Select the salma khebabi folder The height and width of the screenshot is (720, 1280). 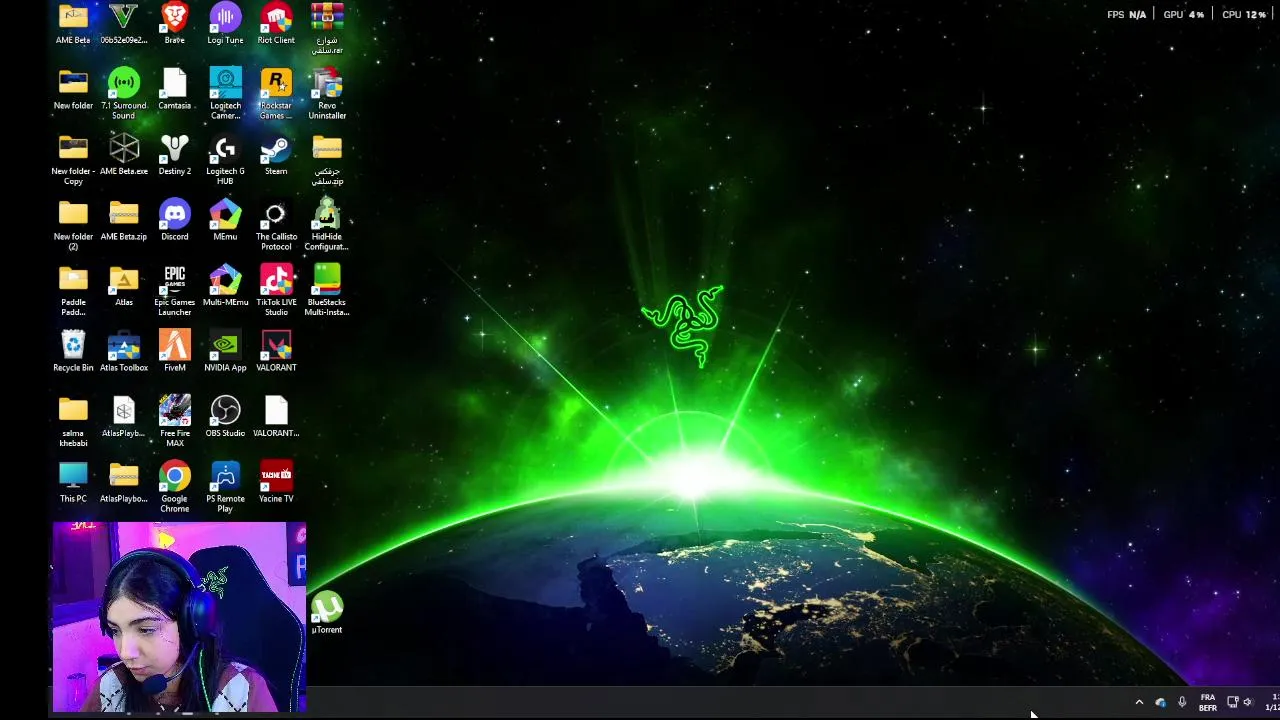73,421
